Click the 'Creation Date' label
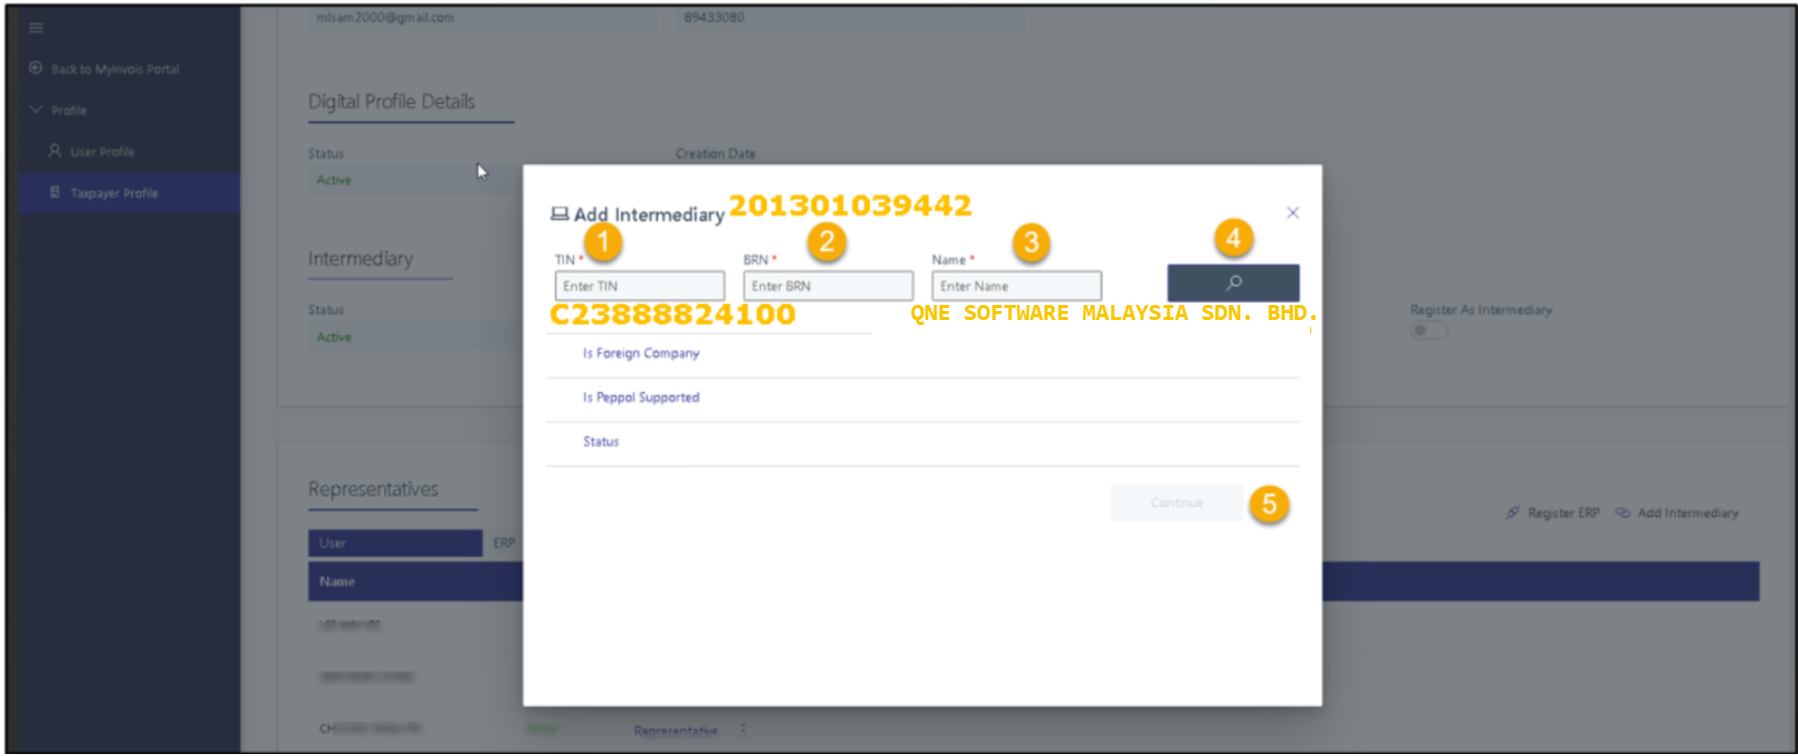Image resolution: width=1798 pixels, height=756 pixels. pos(715,154)
